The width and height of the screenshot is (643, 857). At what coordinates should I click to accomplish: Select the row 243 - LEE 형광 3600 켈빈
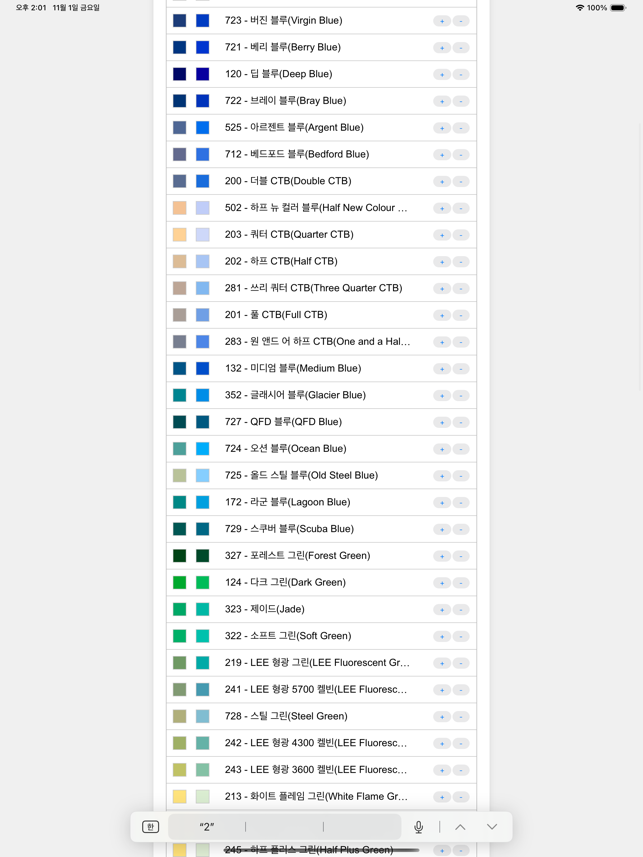click(x=322, y=771)
